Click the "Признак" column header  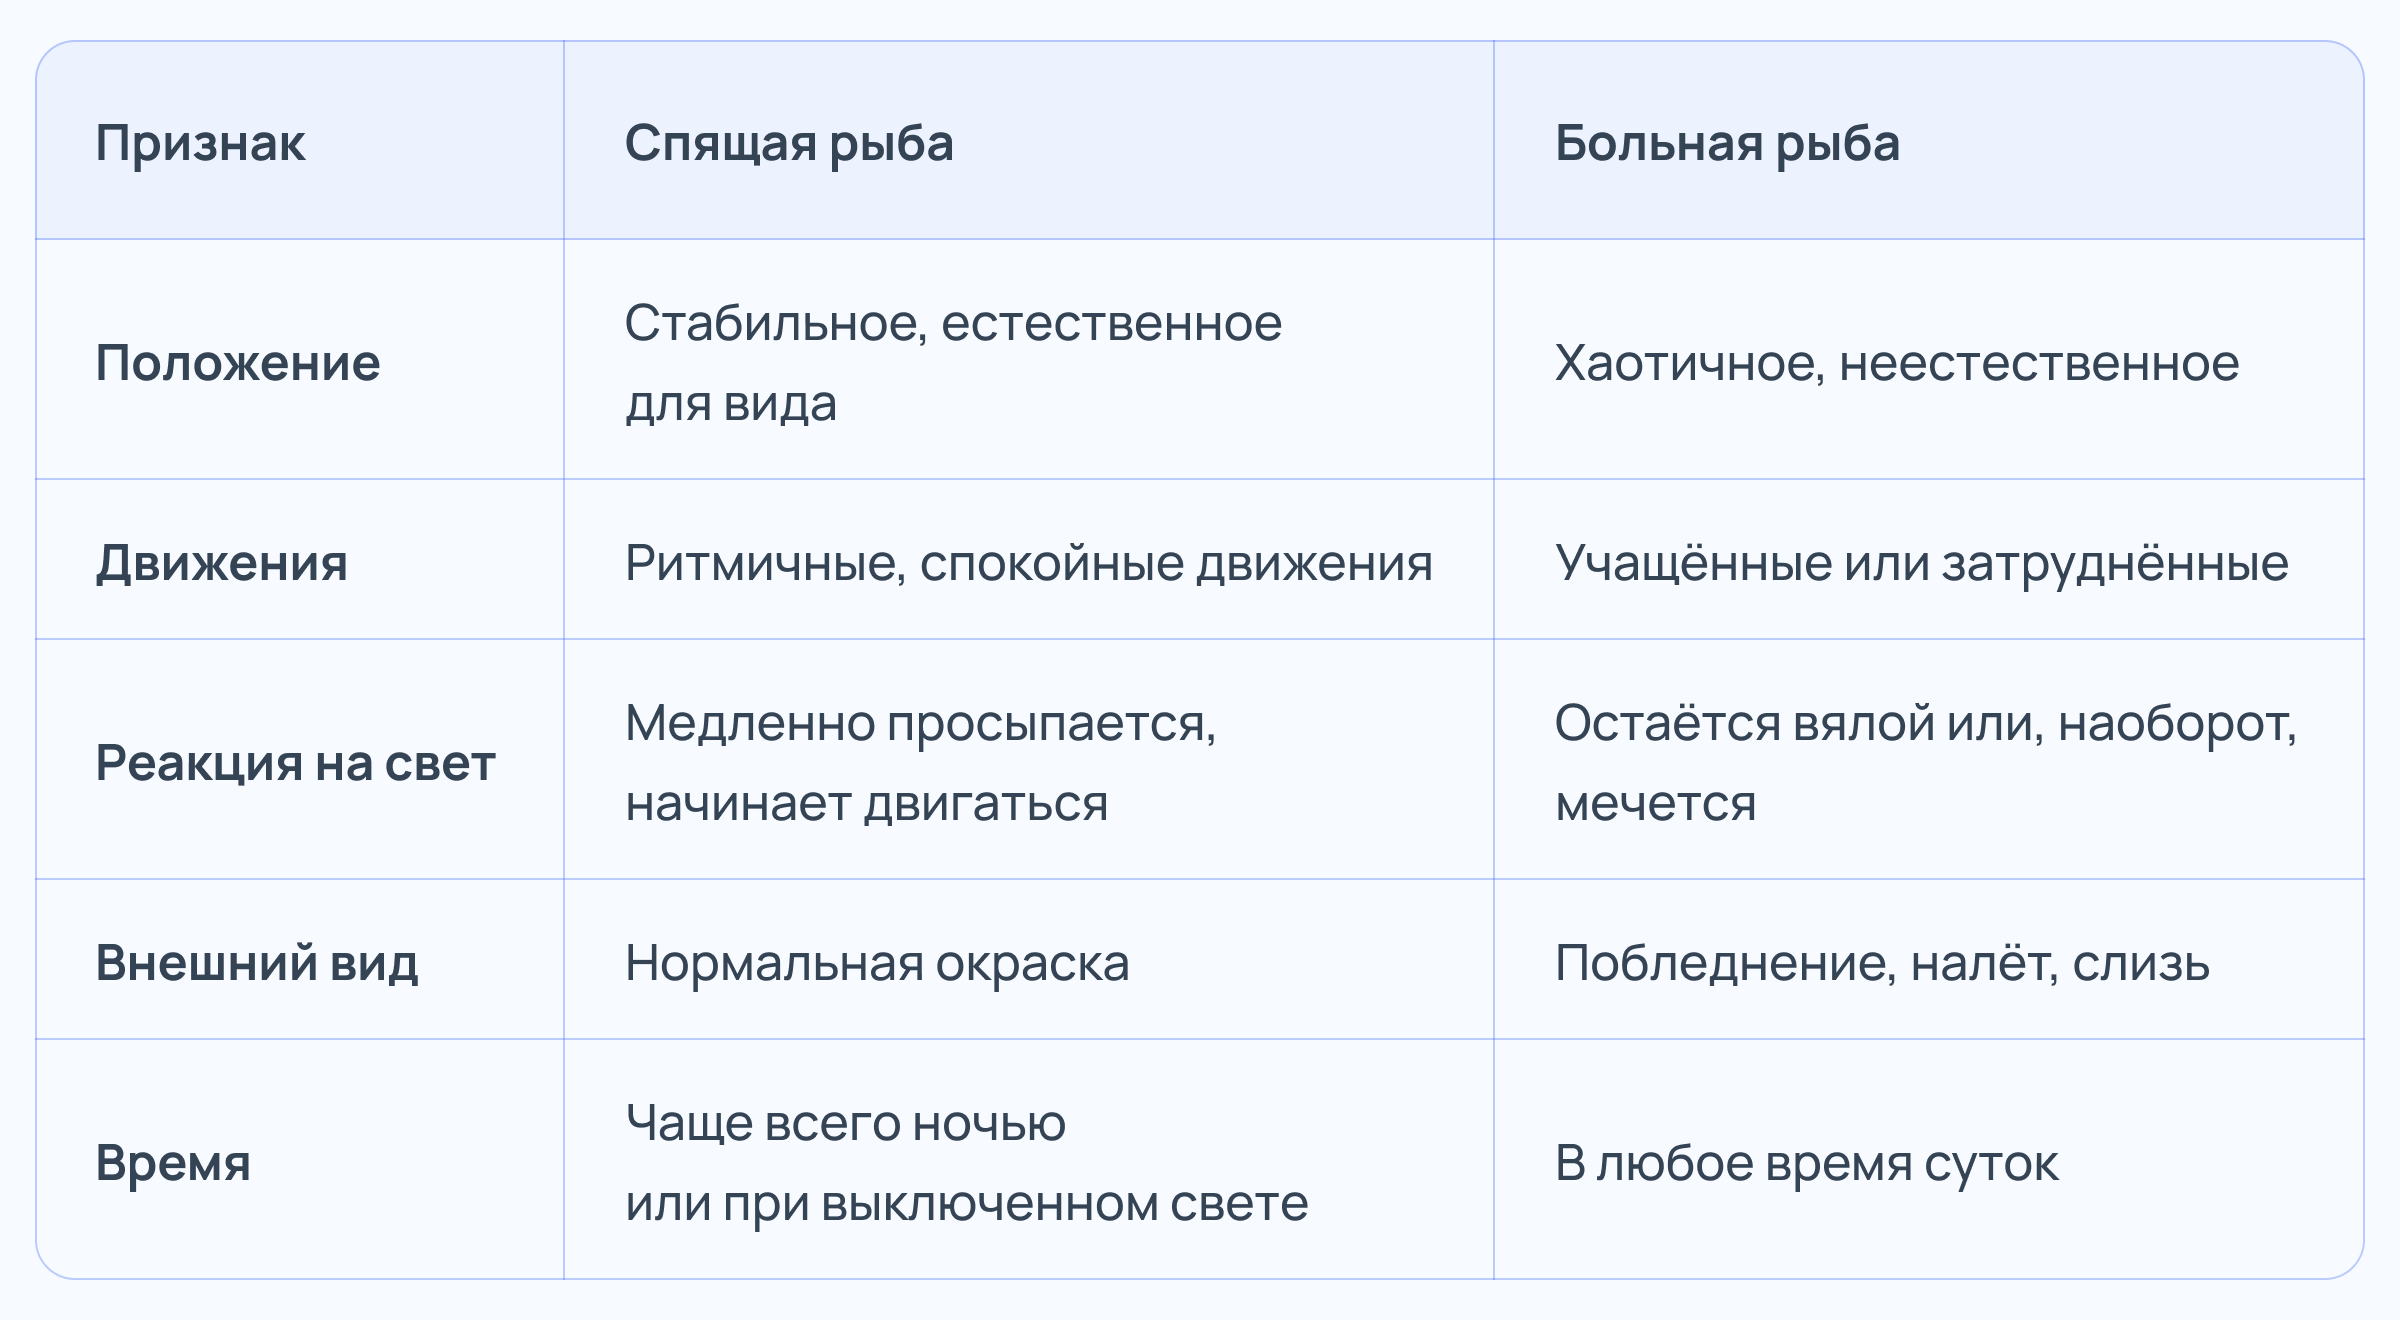(x=200, y=143)
